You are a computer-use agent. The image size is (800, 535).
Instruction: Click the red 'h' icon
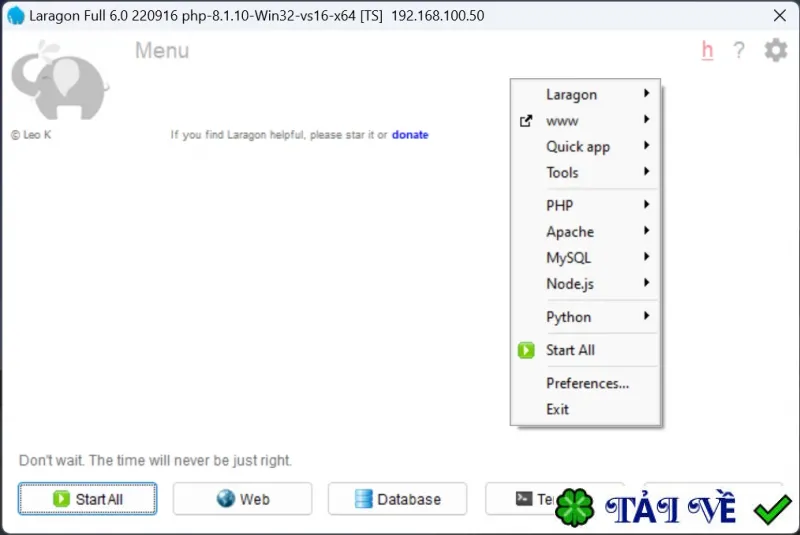707,50
